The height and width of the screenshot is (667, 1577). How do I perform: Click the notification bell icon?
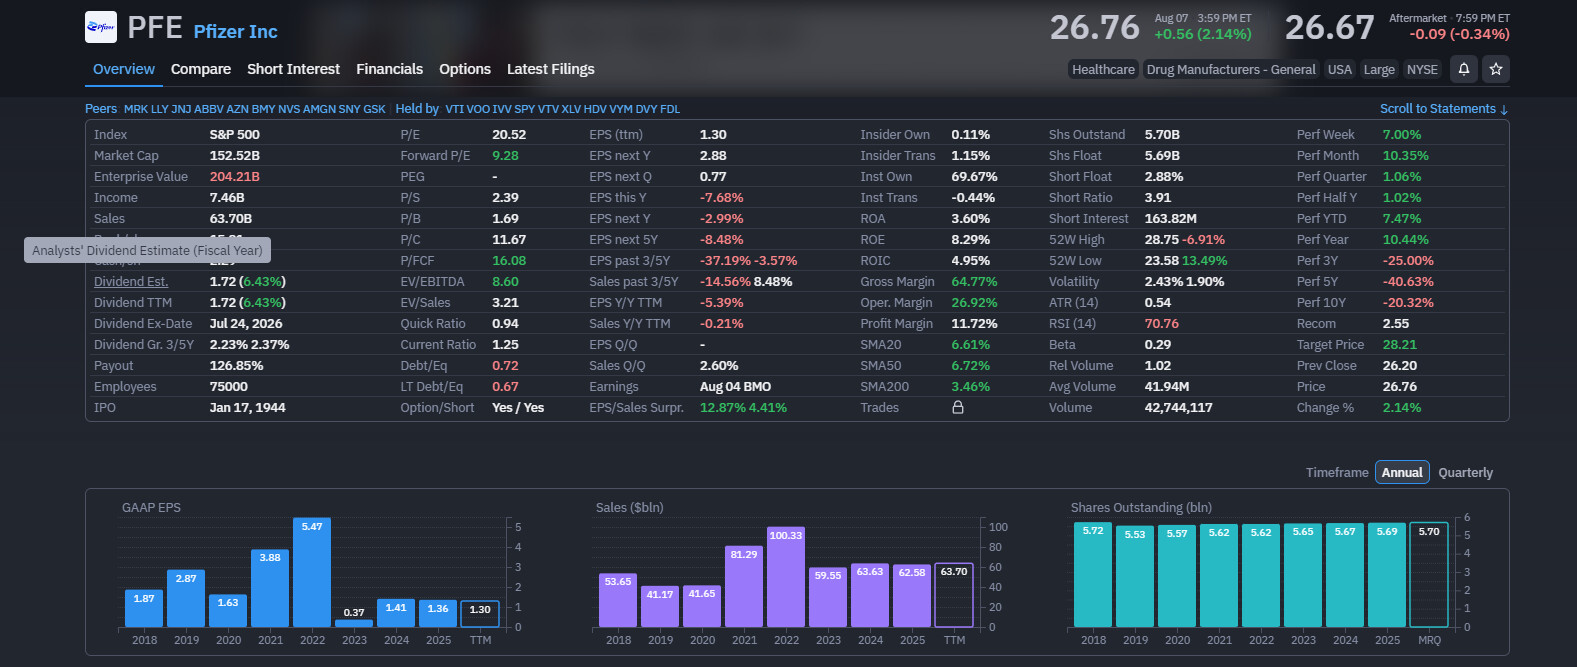click(x=1464, y=69)
